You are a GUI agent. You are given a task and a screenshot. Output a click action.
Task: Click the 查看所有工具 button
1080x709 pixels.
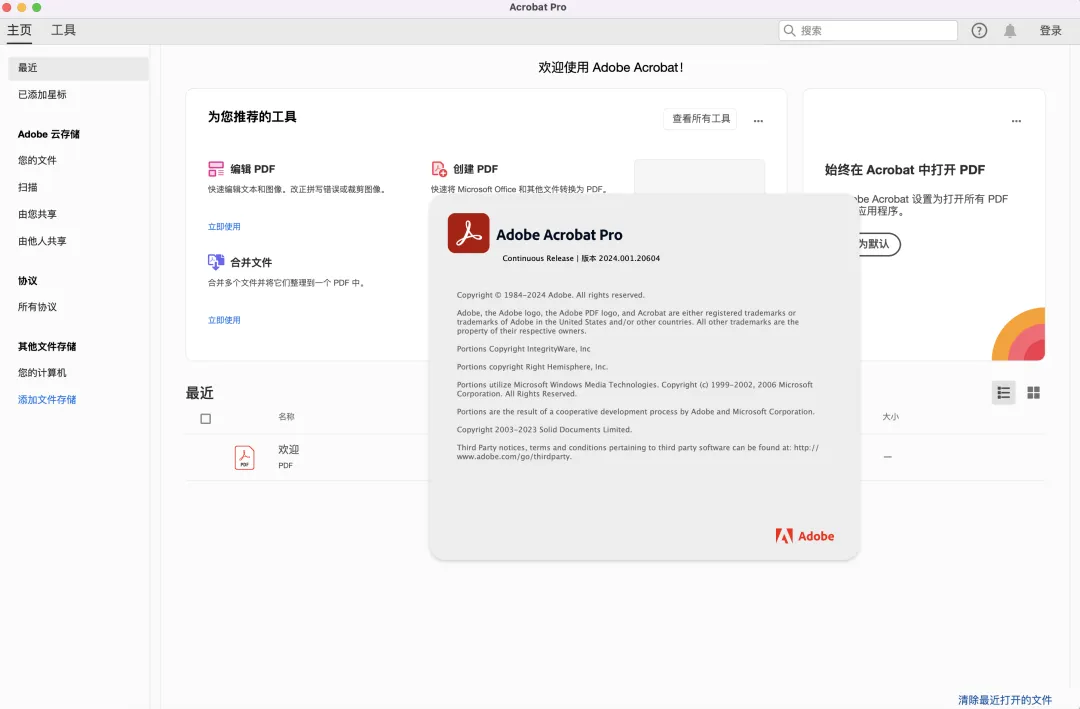click(x=700, y=119)
